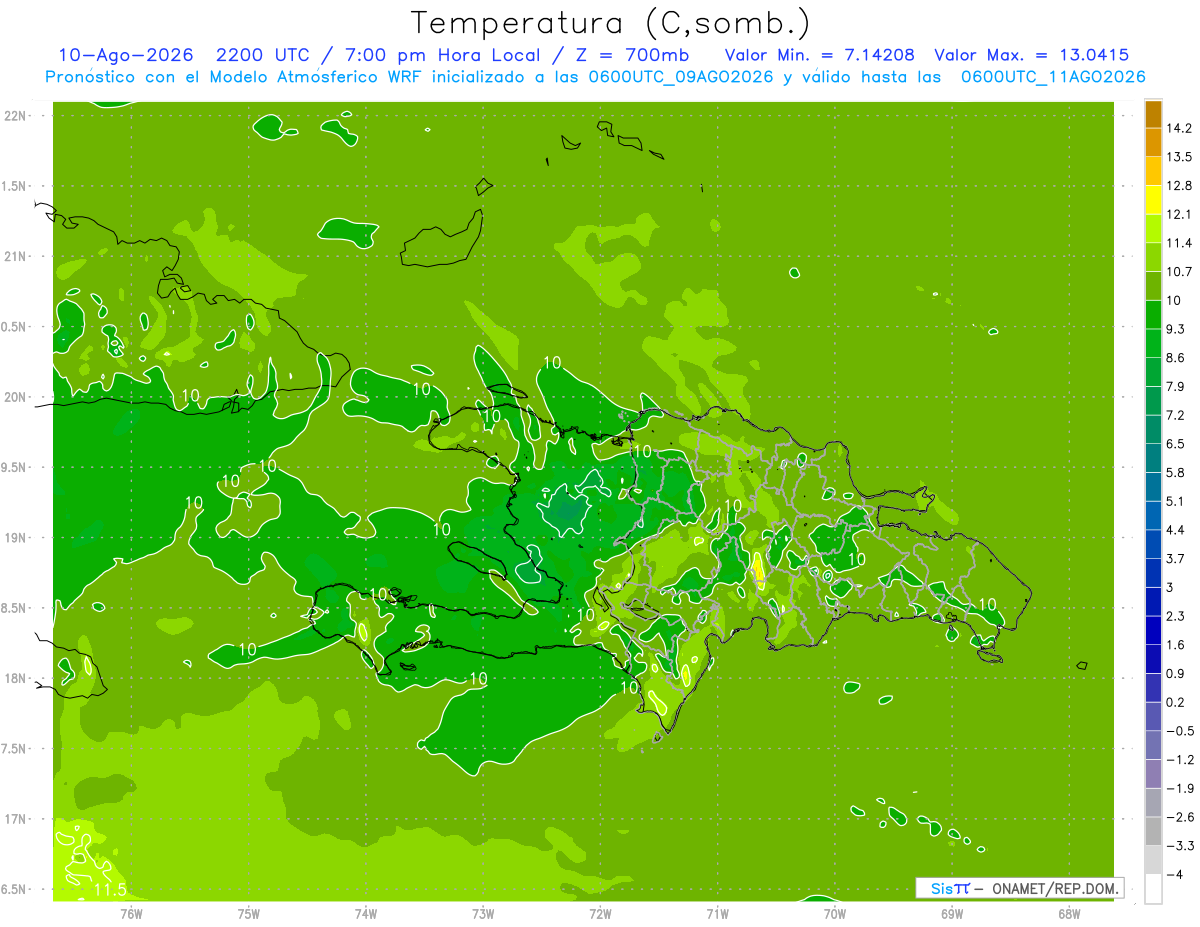Click the '11.5' contour label
The width and height of the screenshot is (1200, 927).
[109, 889]
